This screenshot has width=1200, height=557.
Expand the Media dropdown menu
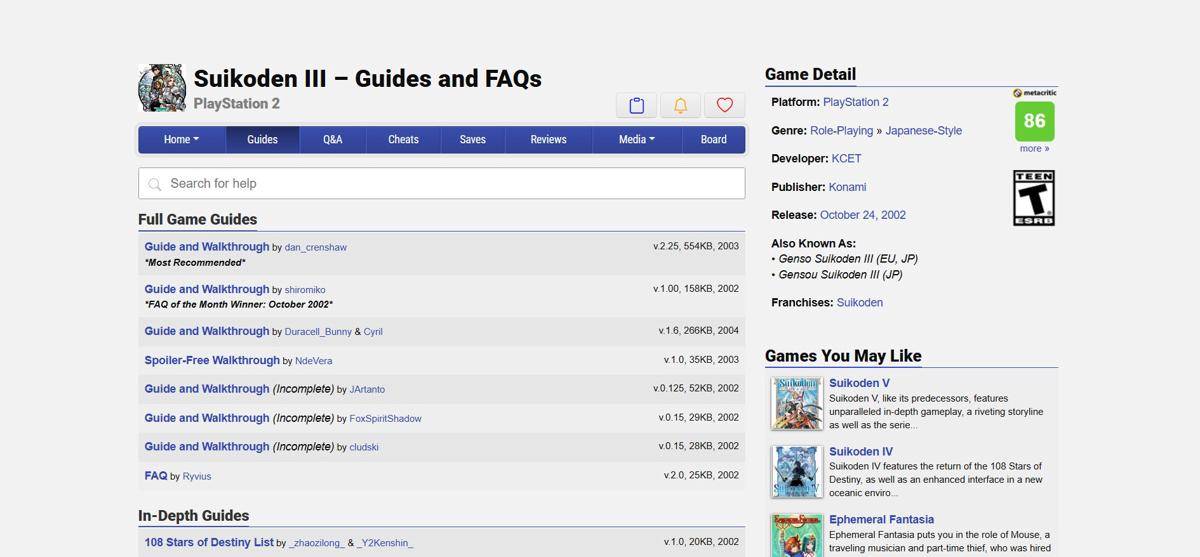[637, 139]
